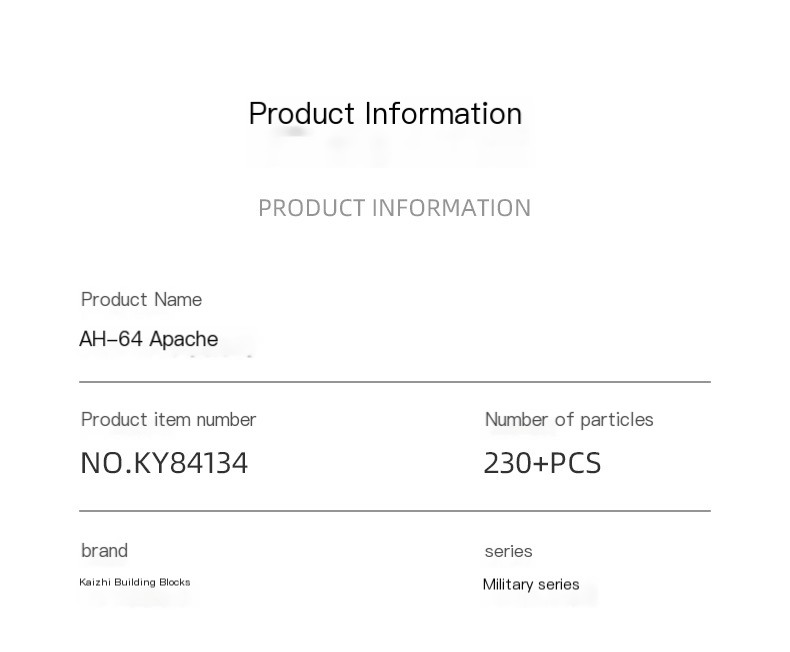This screenshot has height=652, width=790.
Task: Select the Product Name label
Action: pos(141,300)
